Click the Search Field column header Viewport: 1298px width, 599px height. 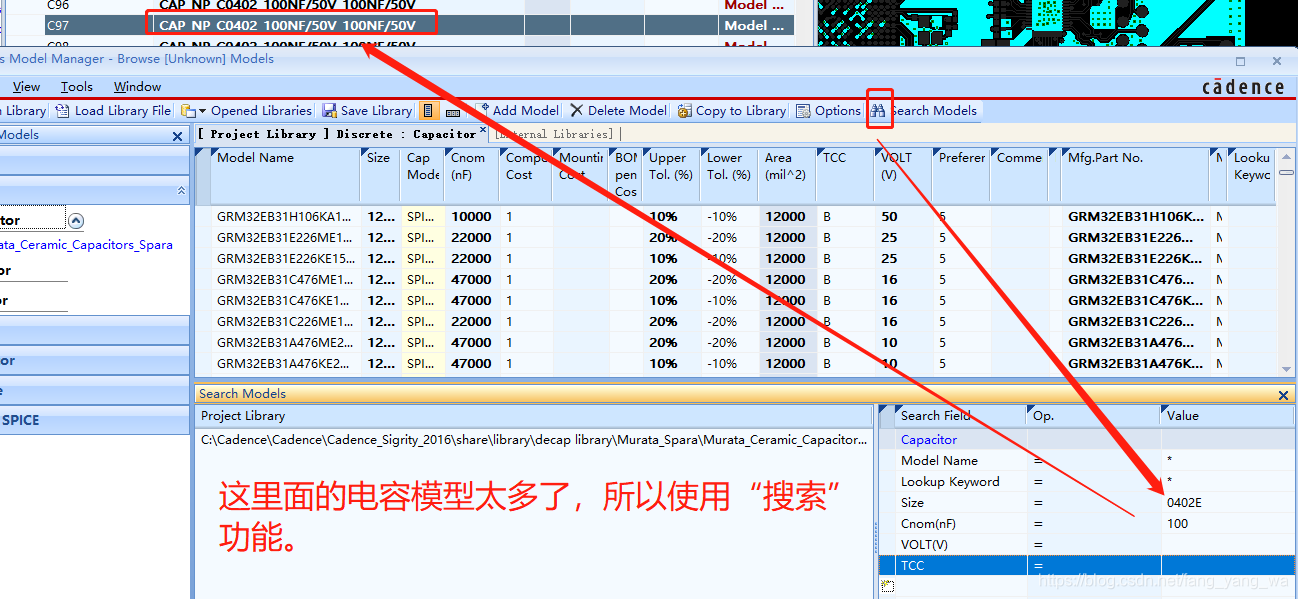tap(960, 416)
